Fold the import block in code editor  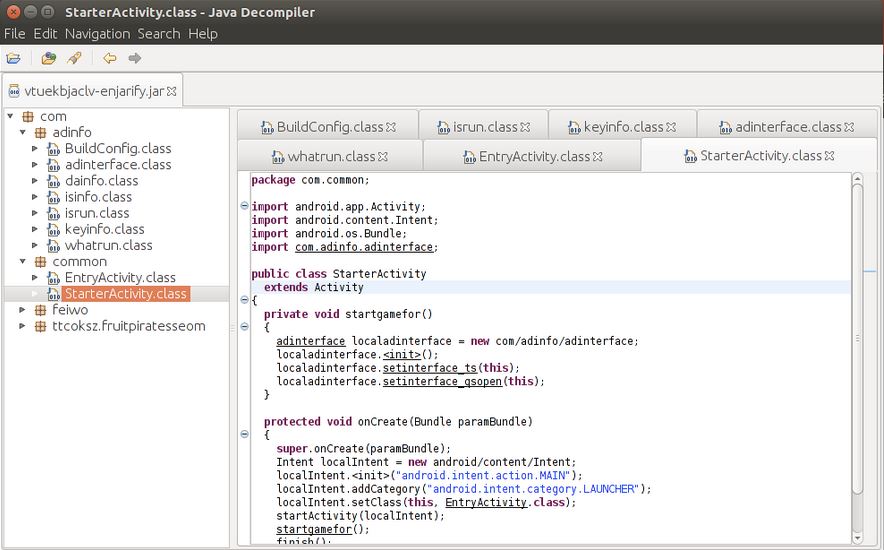pos(244,206)
